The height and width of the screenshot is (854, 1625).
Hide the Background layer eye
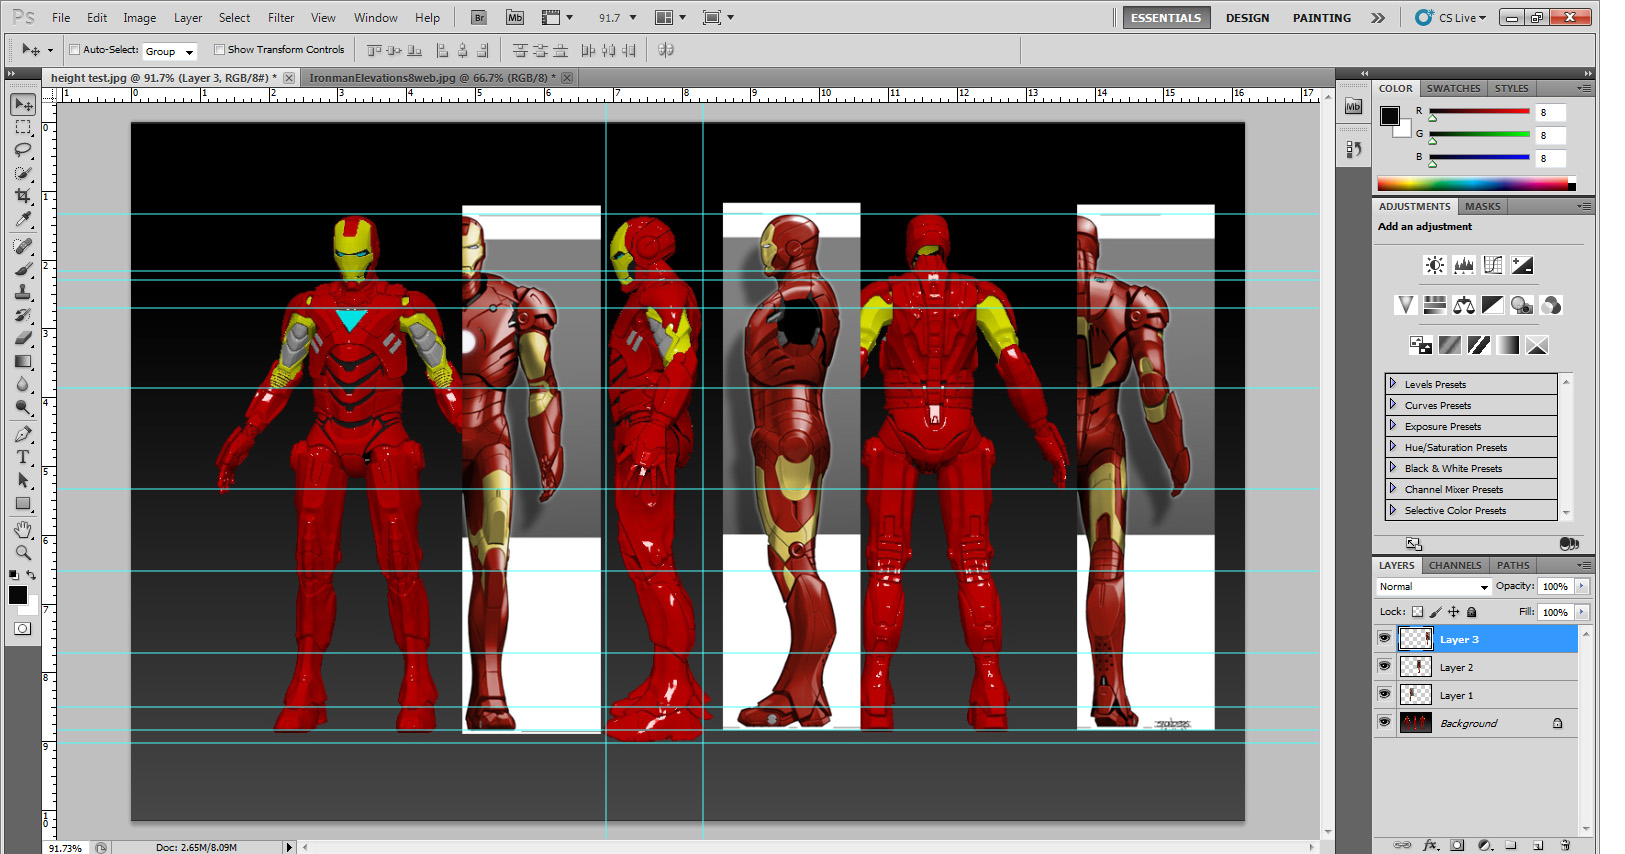coord(1384,722)
